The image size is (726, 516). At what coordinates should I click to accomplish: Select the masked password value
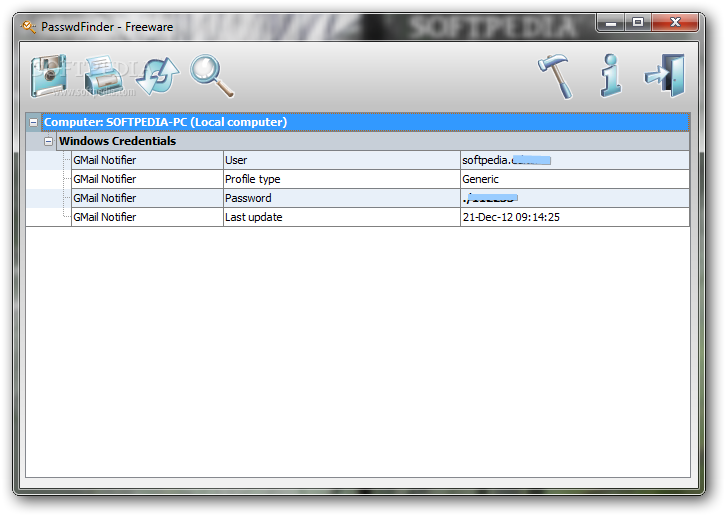[x=575, y=198]
